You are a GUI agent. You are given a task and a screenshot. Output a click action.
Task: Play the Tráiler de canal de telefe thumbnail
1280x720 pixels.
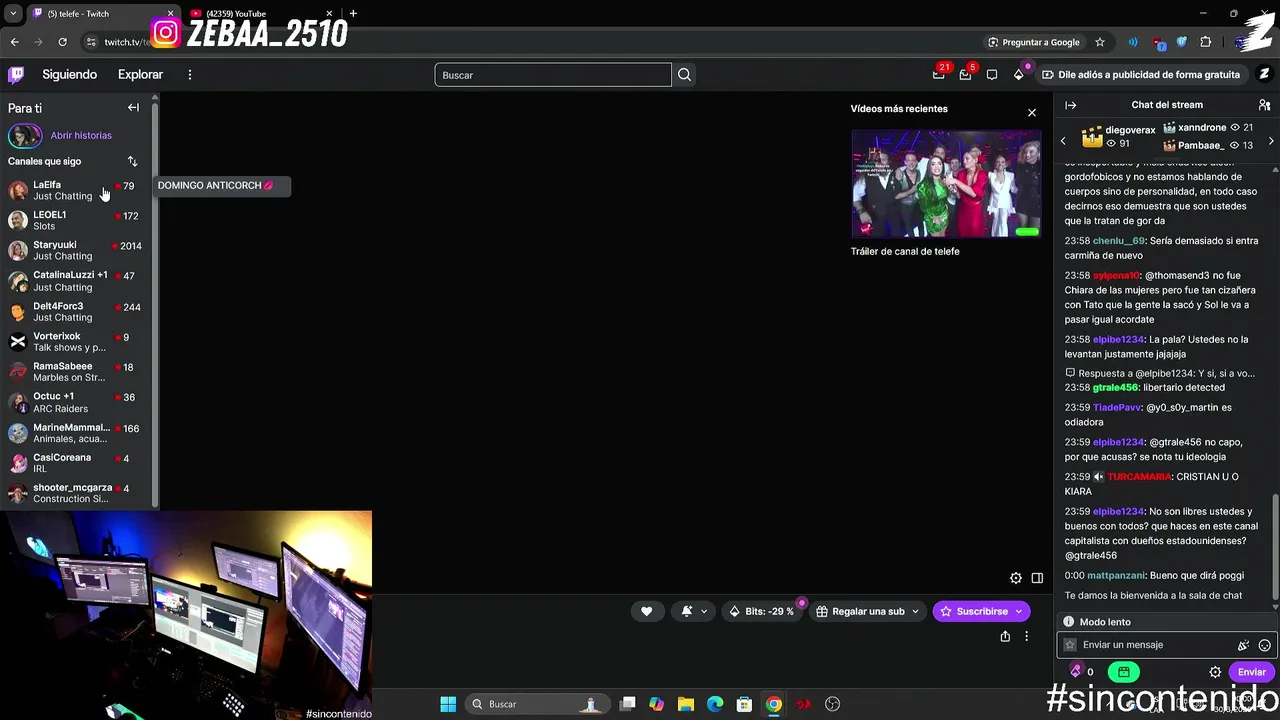click(946, 184)
